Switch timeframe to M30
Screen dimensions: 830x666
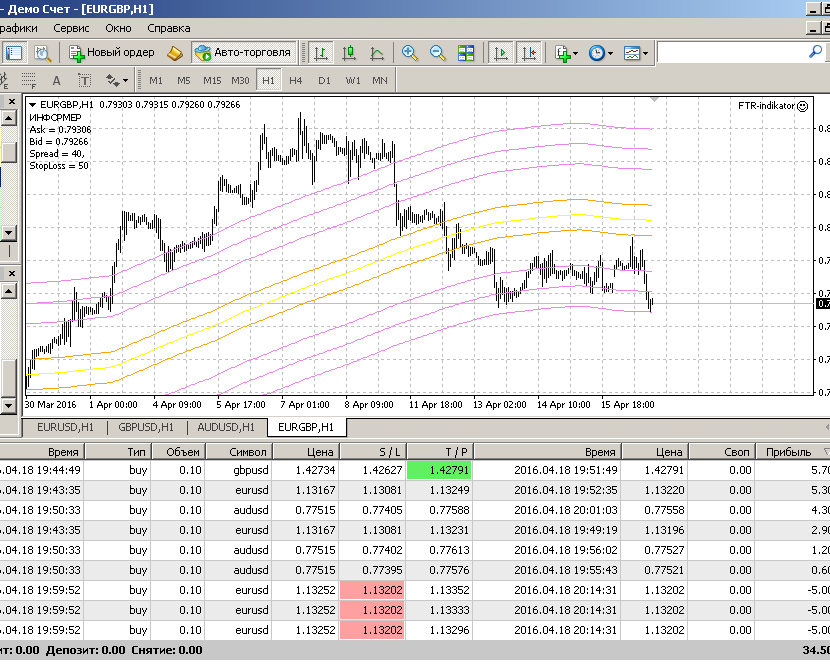[240, 80]
